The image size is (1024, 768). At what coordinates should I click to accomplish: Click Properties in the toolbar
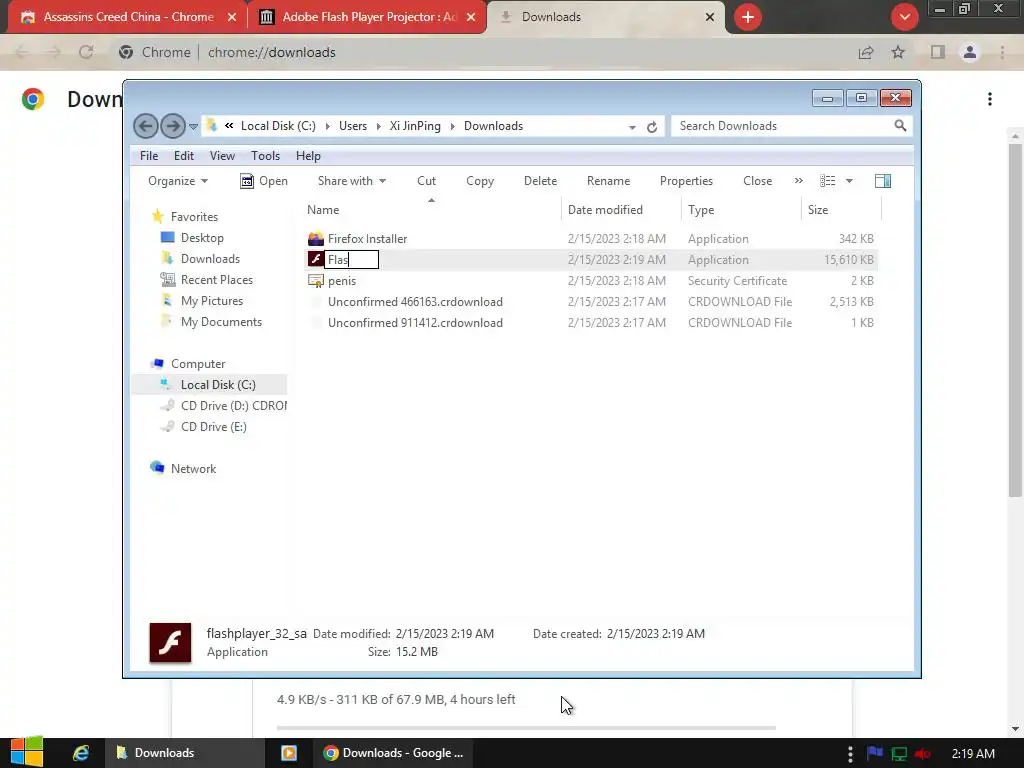(x=686, y=181)
